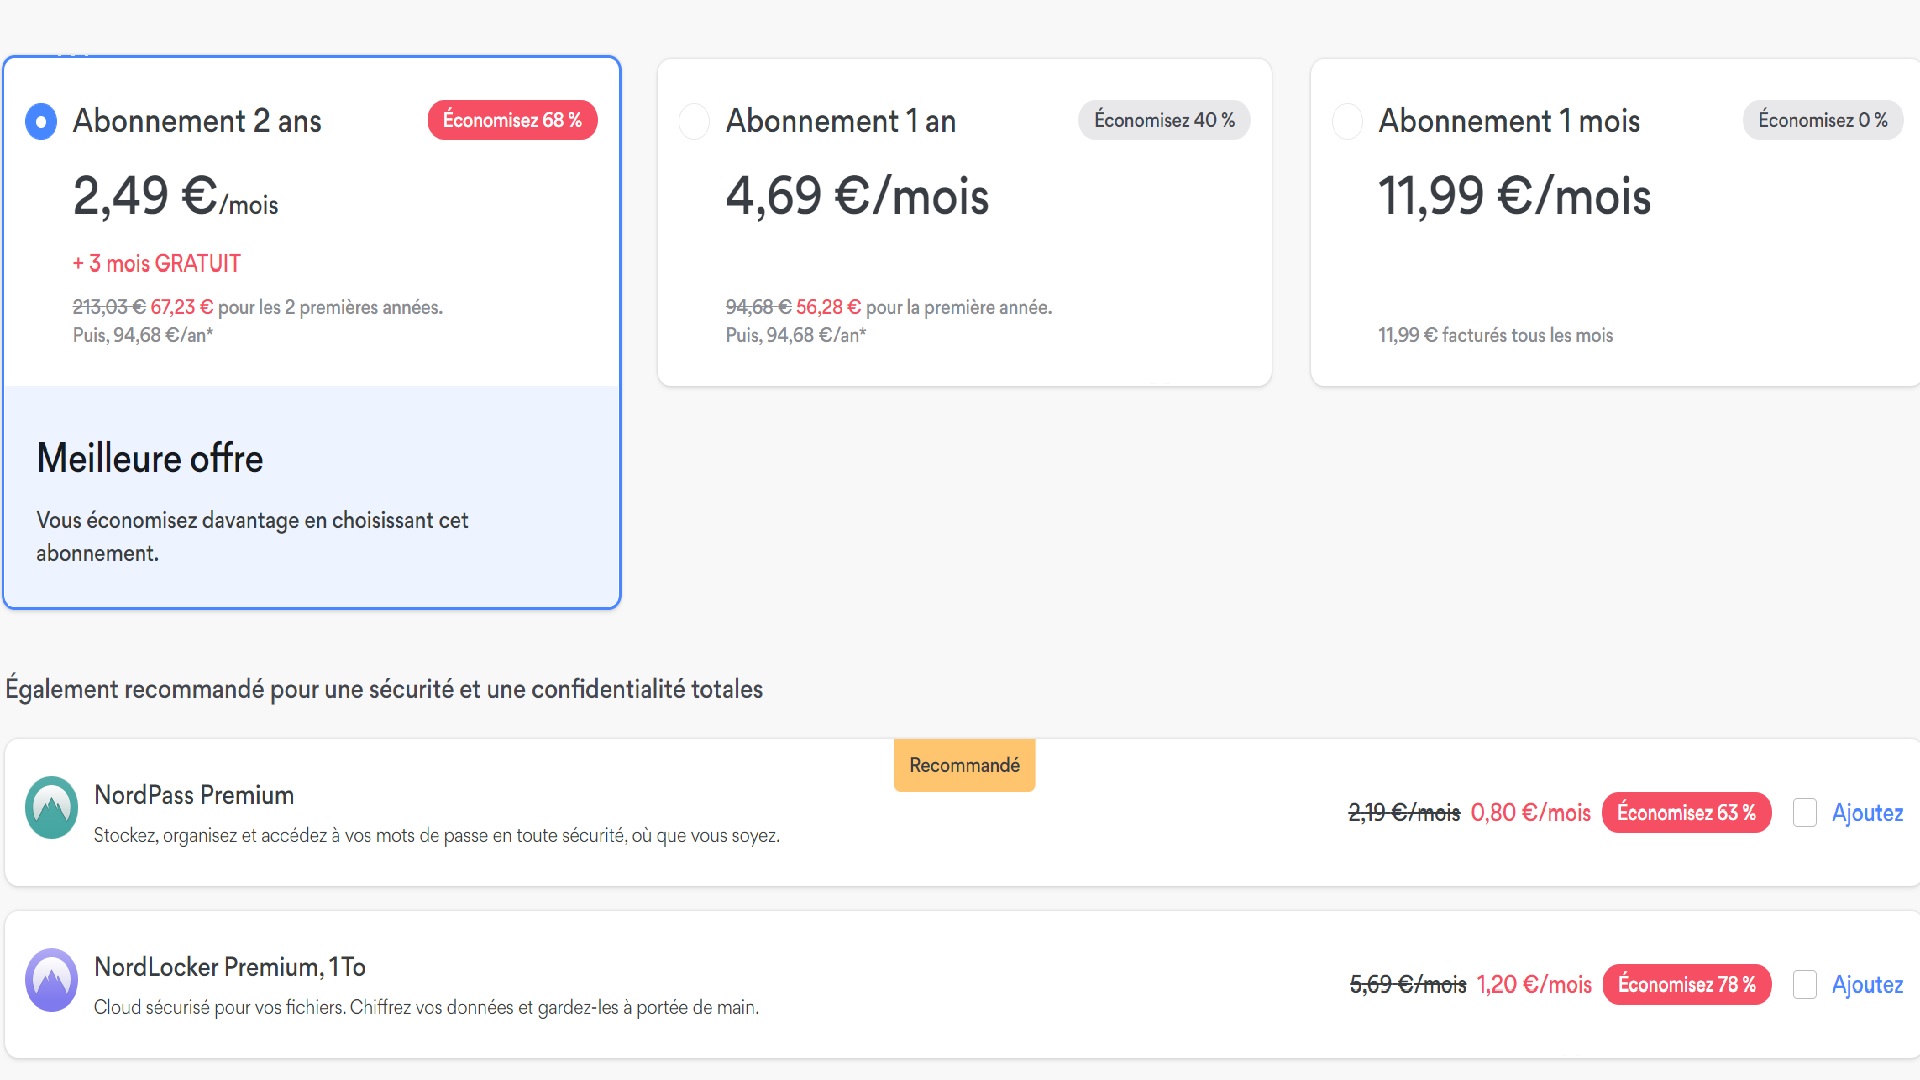
Task: Check the NordPass Premium Ajoutez checkbox
Action: [x=1805, y=813]
